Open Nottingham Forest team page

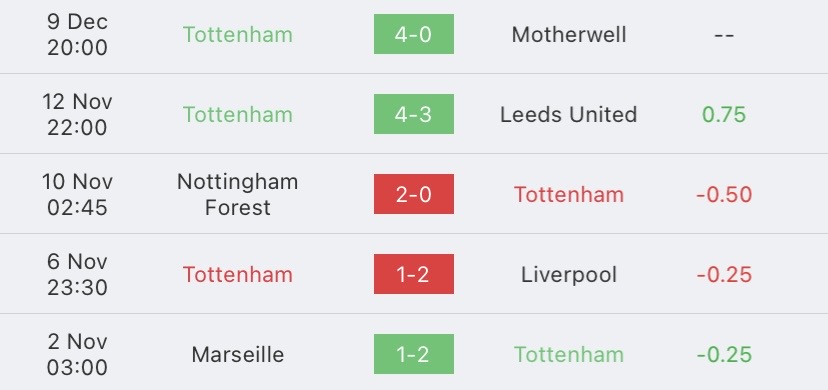pos(238,194)
